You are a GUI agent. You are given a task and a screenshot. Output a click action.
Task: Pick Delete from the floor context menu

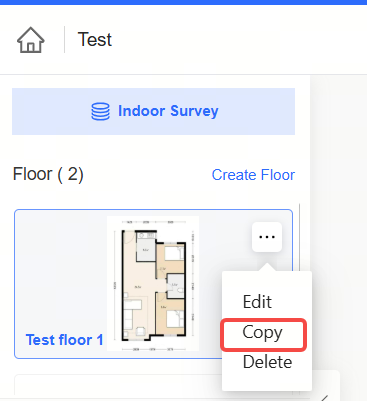coord(267,362)
